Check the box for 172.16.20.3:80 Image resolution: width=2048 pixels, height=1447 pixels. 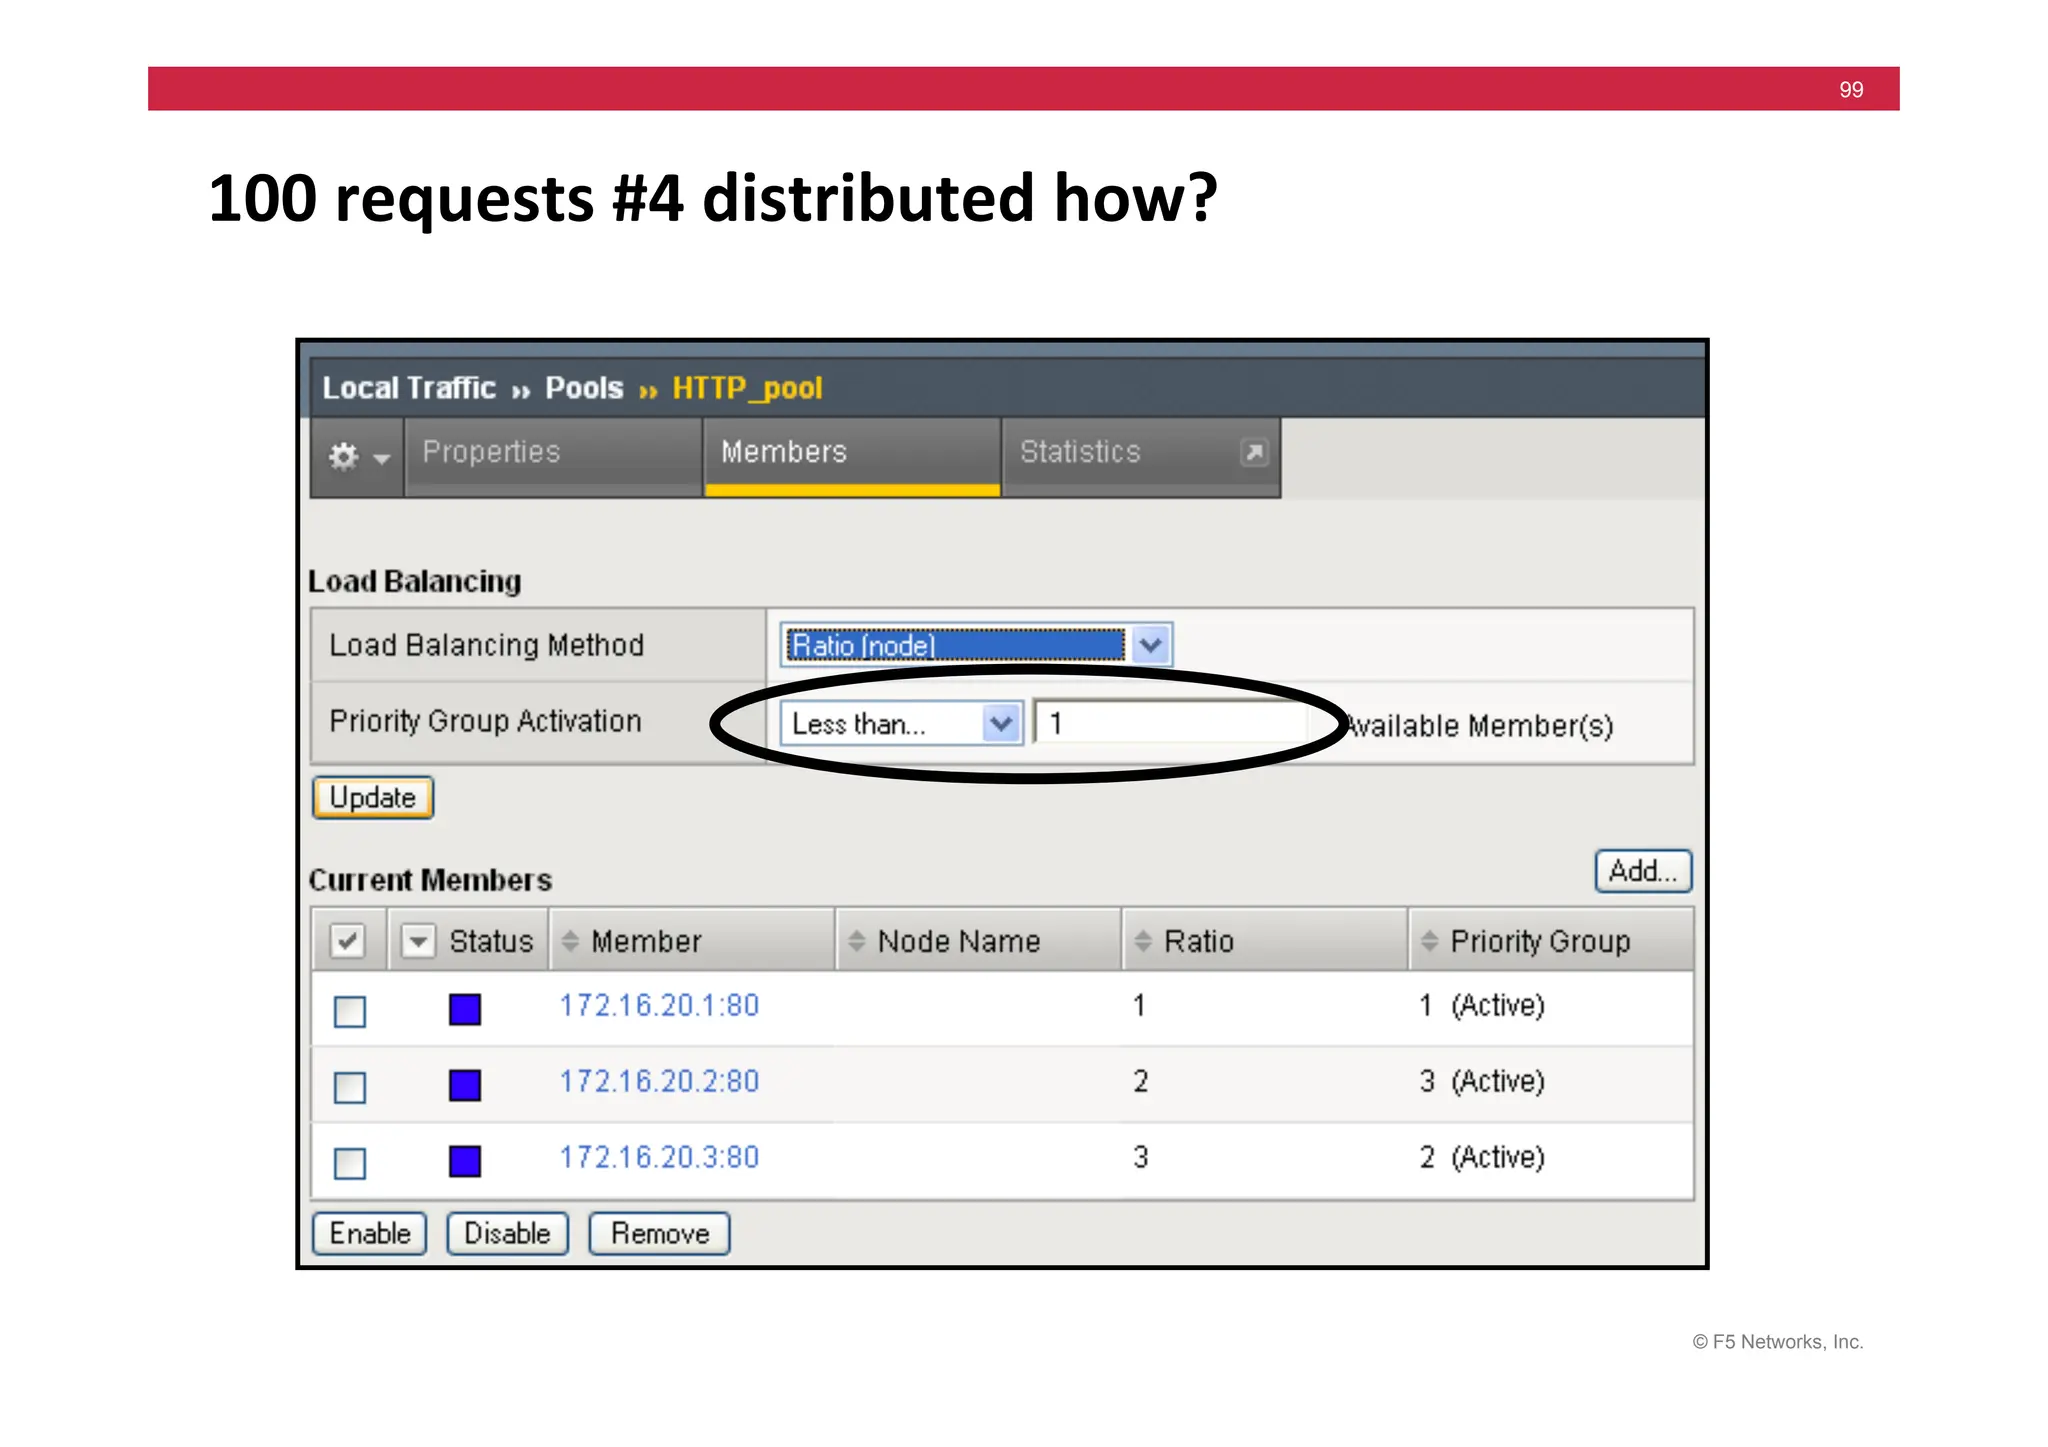pos(350,1163)
